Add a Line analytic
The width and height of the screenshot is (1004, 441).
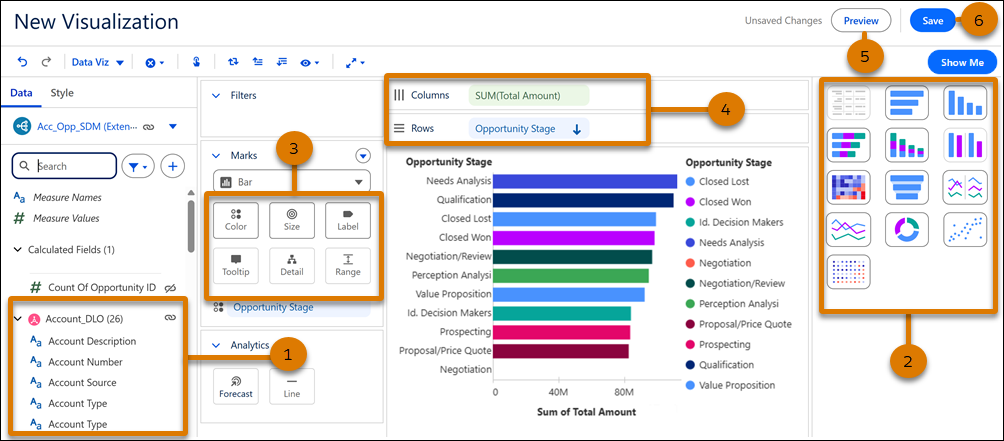(x=291, y=387)
